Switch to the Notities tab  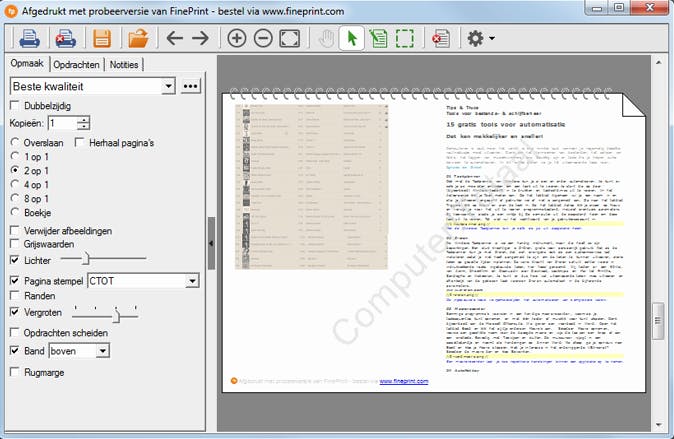pyautogui.click(x=124, y=65)
